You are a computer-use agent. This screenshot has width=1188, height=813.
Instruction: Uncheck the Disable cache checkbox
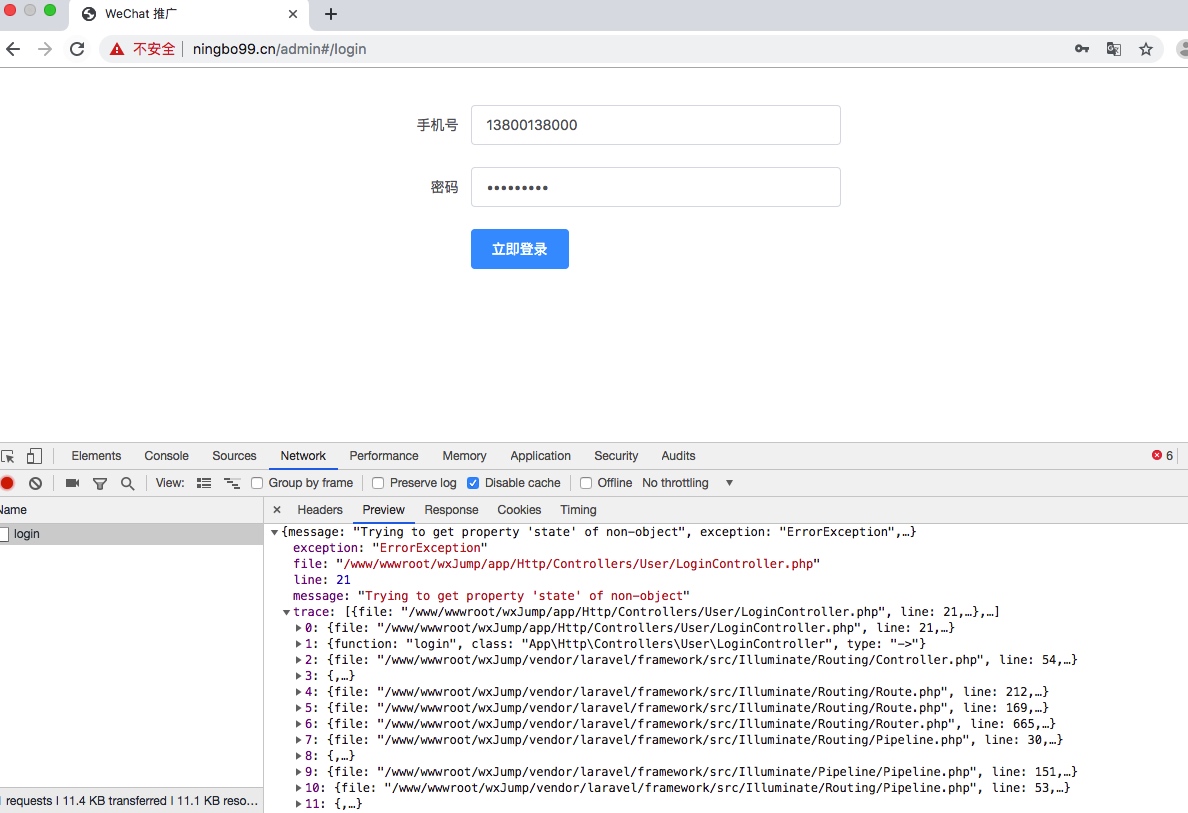474,483
